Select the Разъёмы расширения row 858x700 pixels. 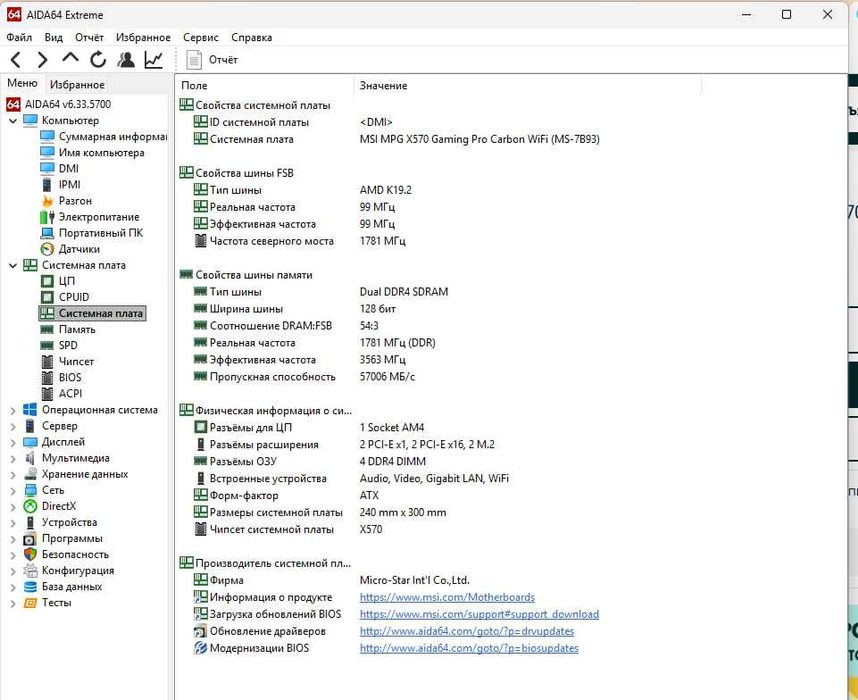pyautogui.click(x=344, y=444)
